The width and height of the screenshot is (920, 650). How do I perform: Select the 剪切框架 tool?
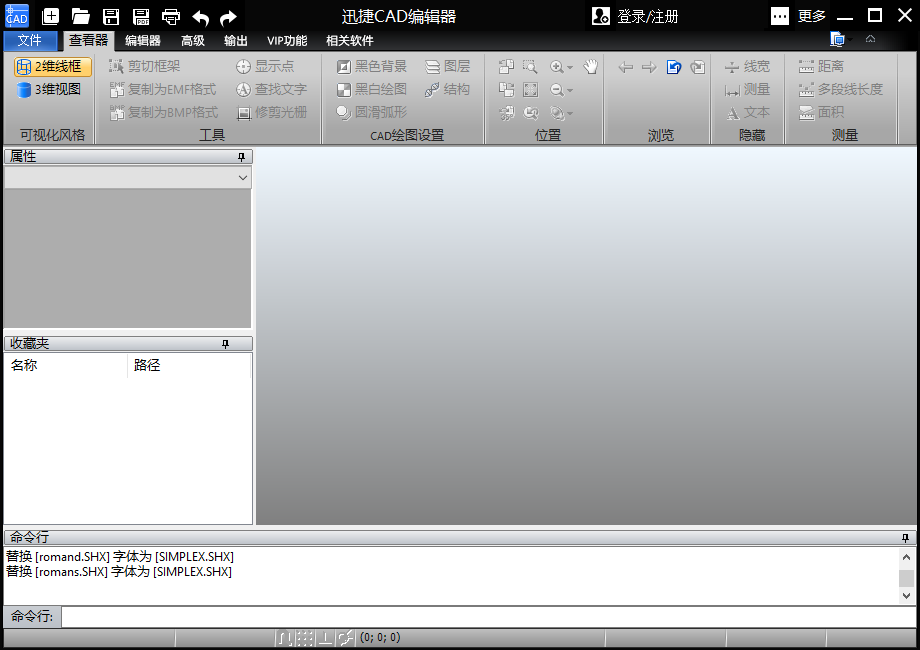tap(144, 66)
